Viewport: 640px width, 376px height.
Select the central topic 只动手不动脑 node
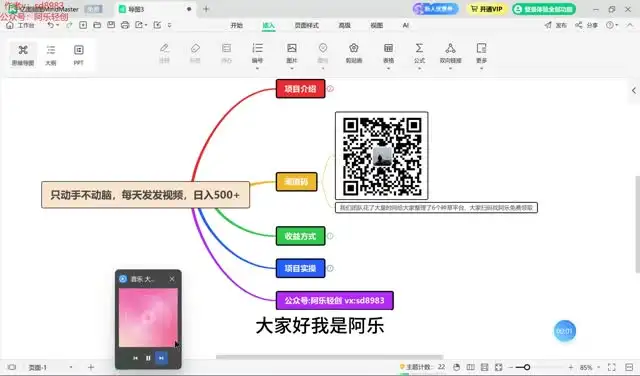pos(145,195)
